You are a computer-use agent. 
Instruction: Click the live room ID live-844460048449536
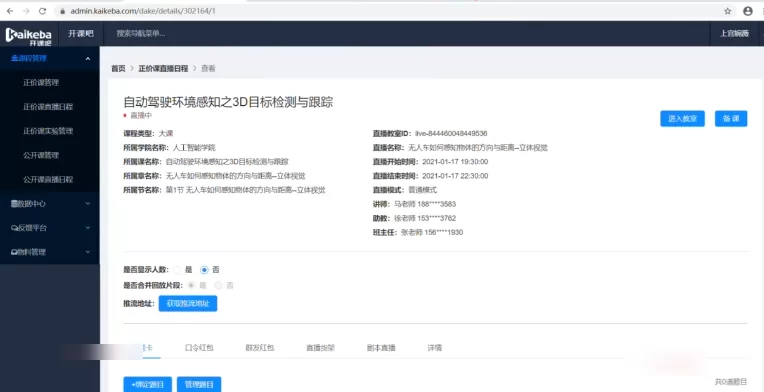[451, 133]
